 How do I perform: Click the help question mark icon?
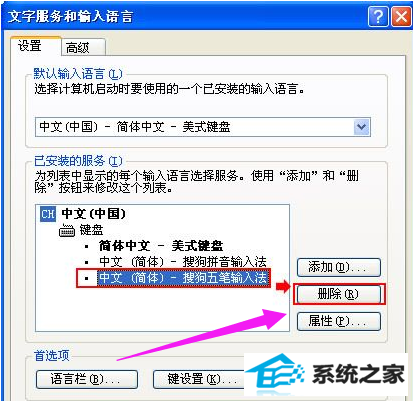click(x=378, y=16)
